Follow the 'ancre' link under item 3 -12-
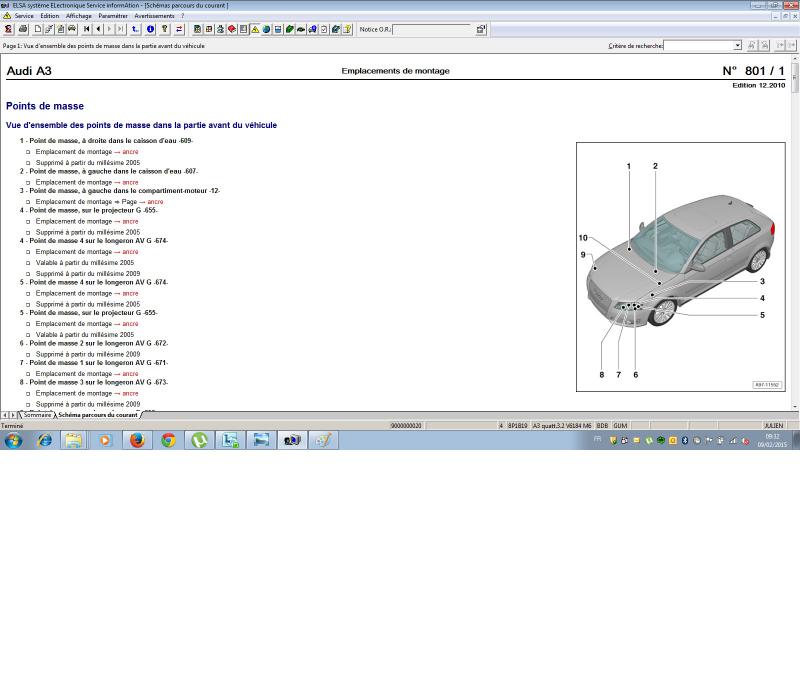This screenshot has width=800, height=688. (x=155, y=202)
